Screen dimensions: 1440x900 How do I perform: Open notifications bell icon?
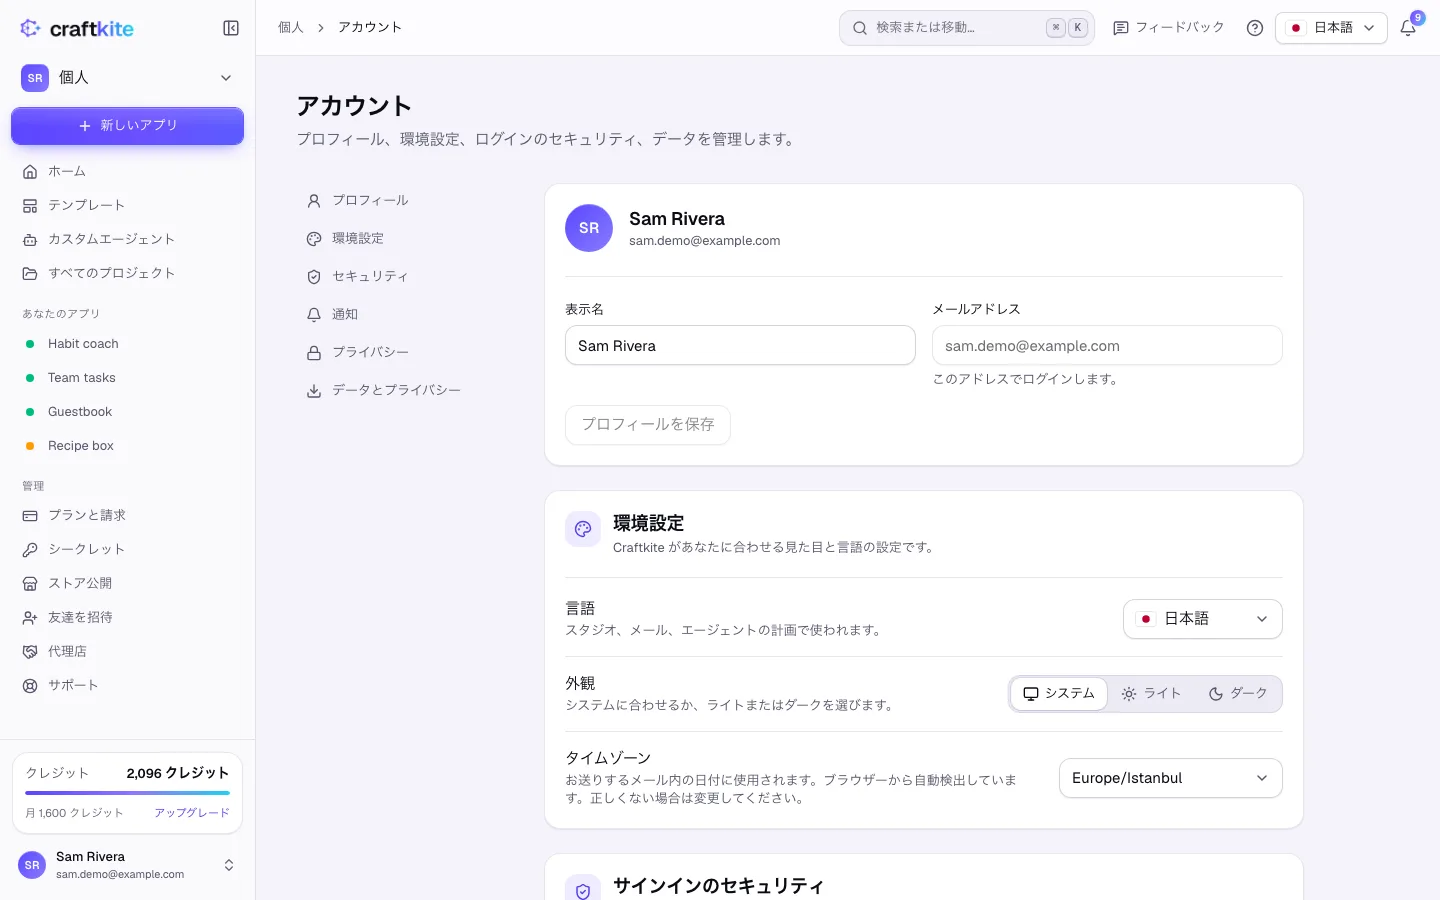pyautogui.click(x=1408, y=28)
